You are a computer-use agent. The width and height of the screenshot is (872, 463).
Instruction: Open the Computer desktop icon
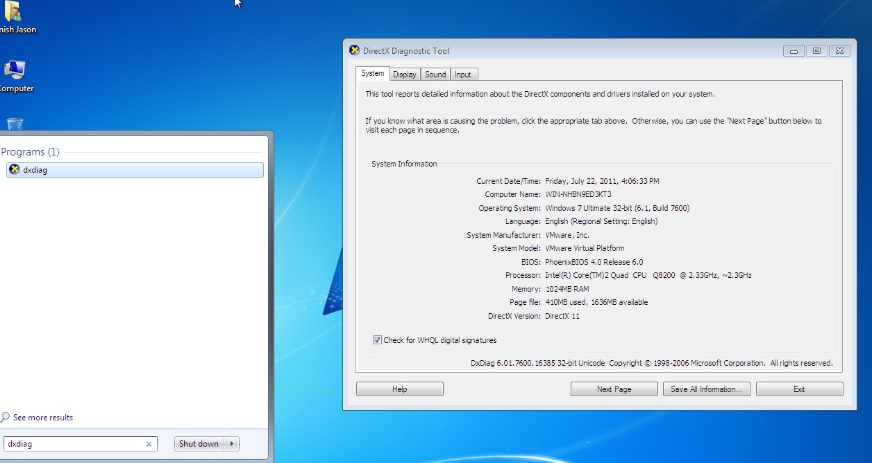point(14,76)
